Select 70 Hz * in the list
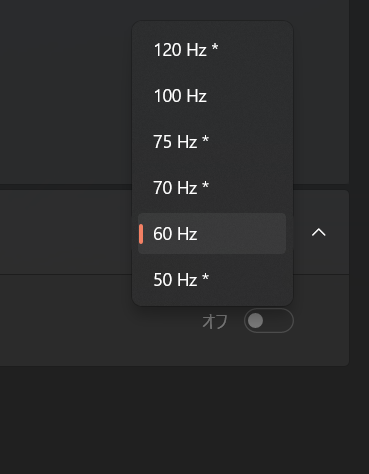Viewport: 369px width, 474px height. click(212, 188)
